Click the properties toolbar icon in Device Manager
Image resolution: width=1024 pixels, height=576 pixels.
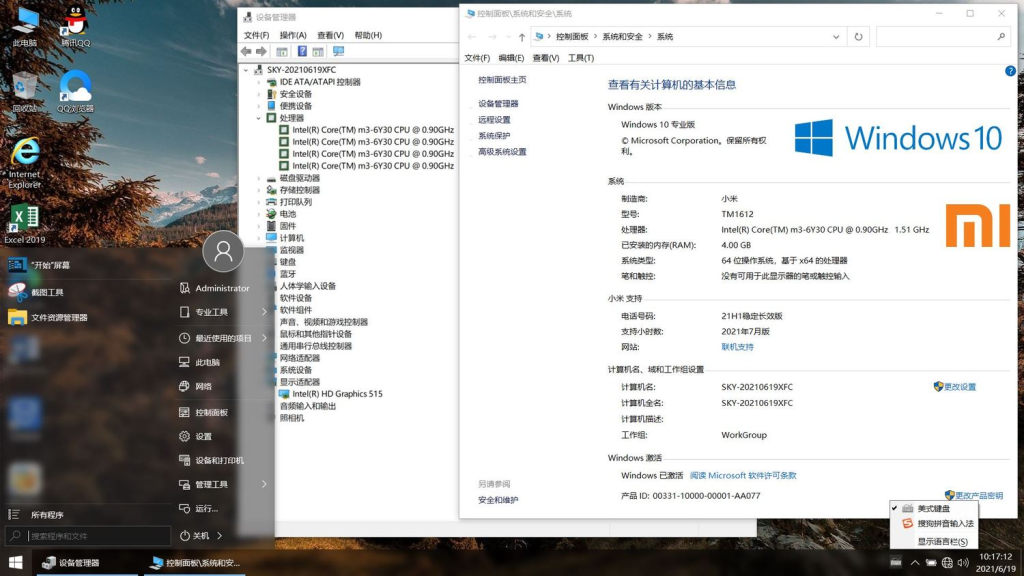point(318,52)
